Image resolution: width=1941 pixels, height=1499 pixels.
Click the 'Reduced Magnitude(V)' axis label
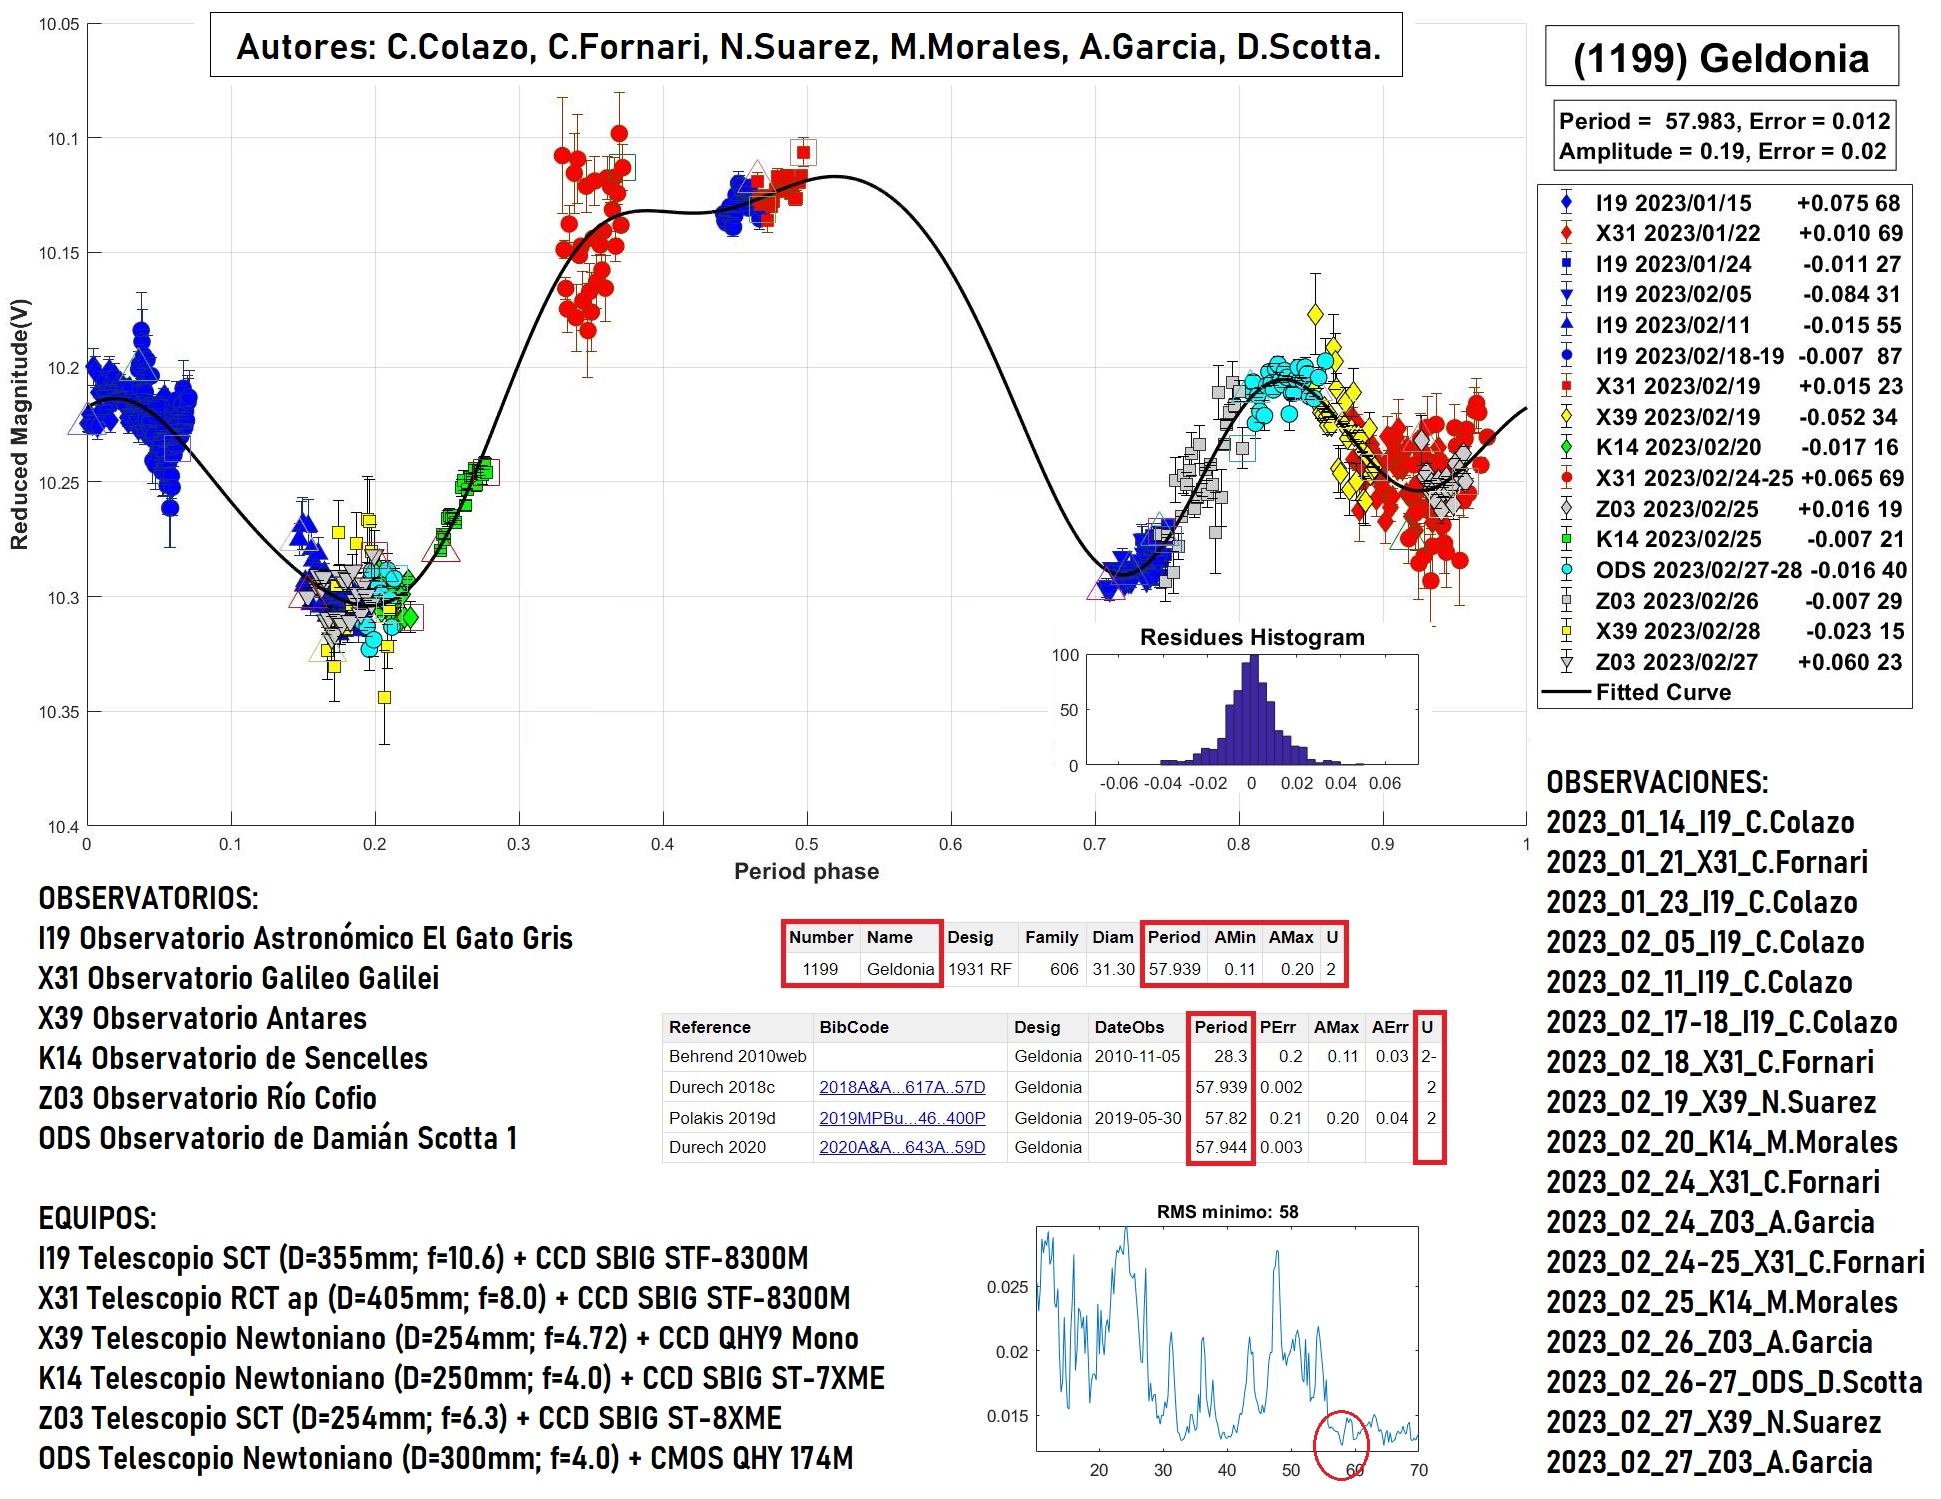click(19, 424)
